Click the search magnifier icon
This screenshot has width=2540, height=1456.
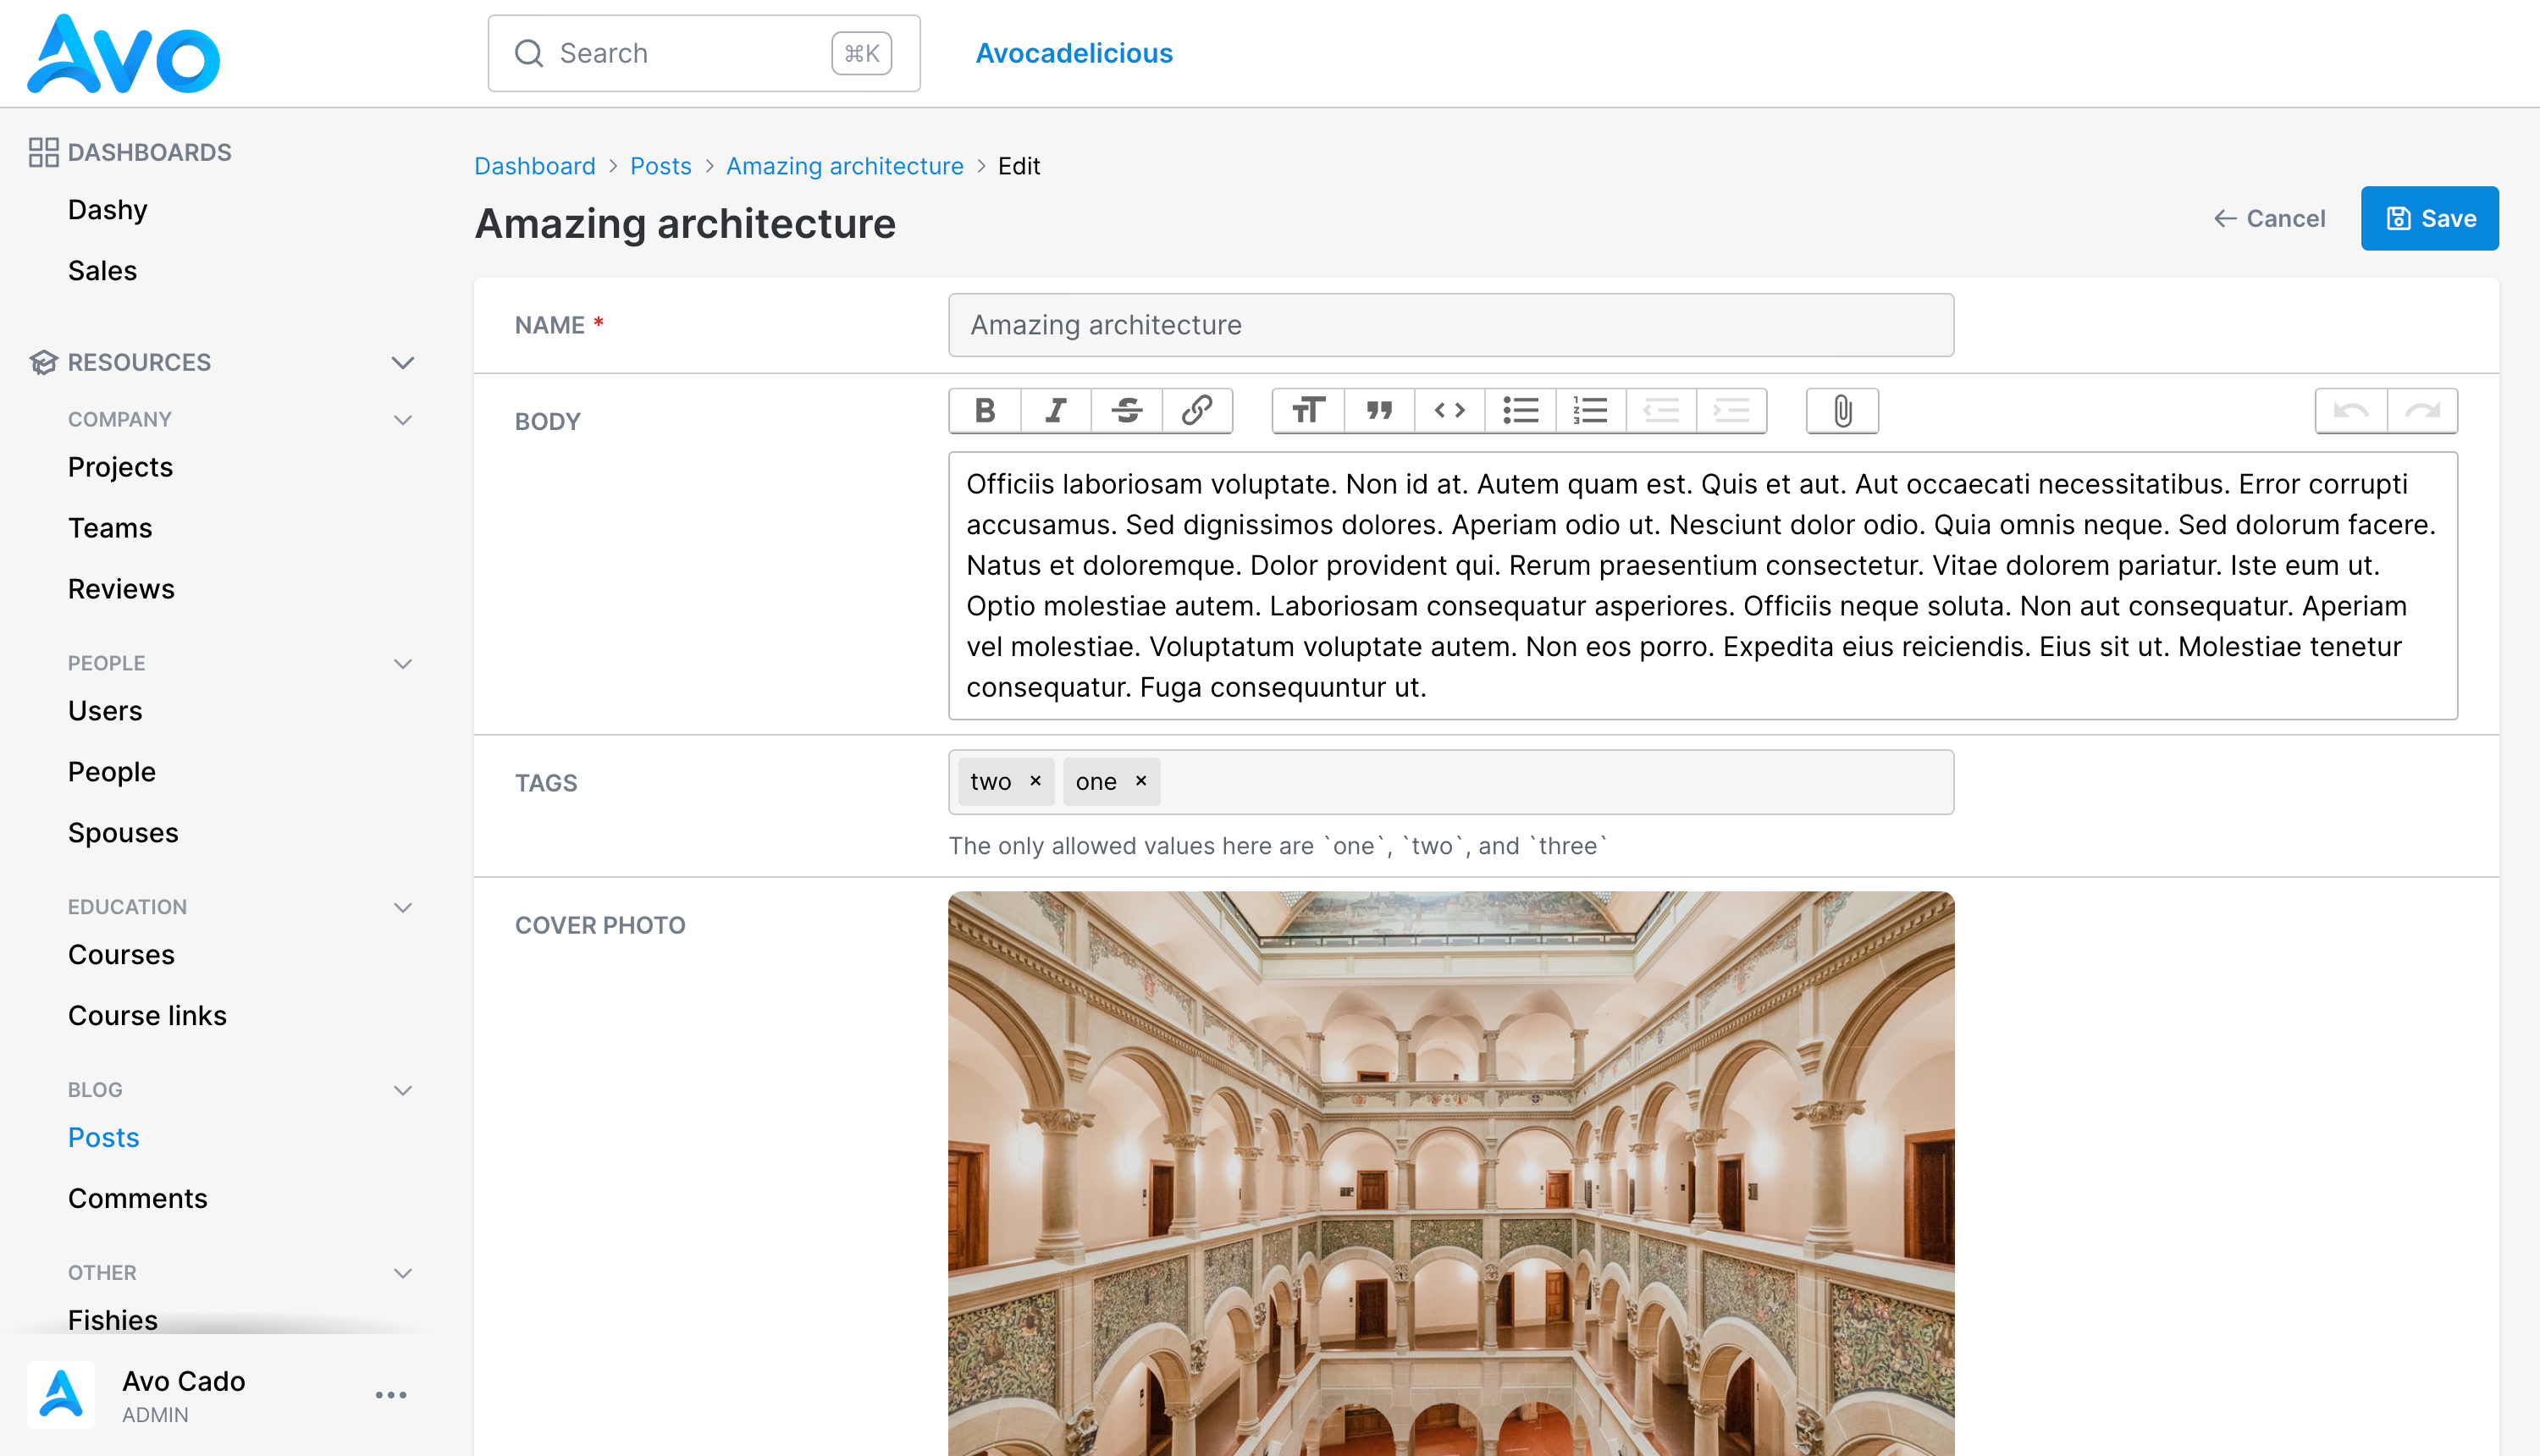pyautogui.click(x=529, y=53)
